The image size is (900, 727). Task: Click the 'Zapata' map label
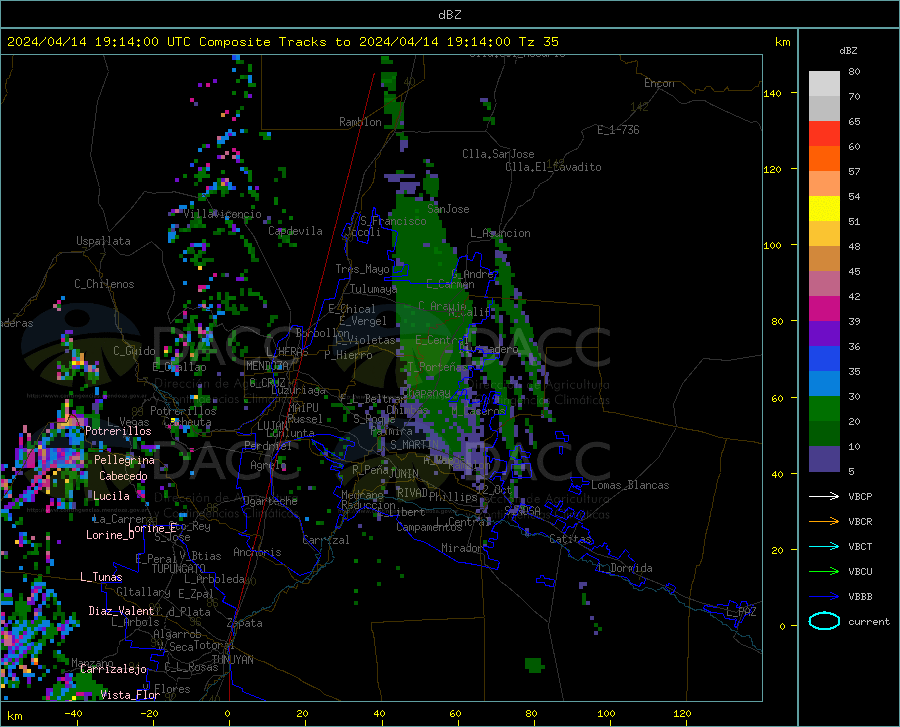point(245,623)
